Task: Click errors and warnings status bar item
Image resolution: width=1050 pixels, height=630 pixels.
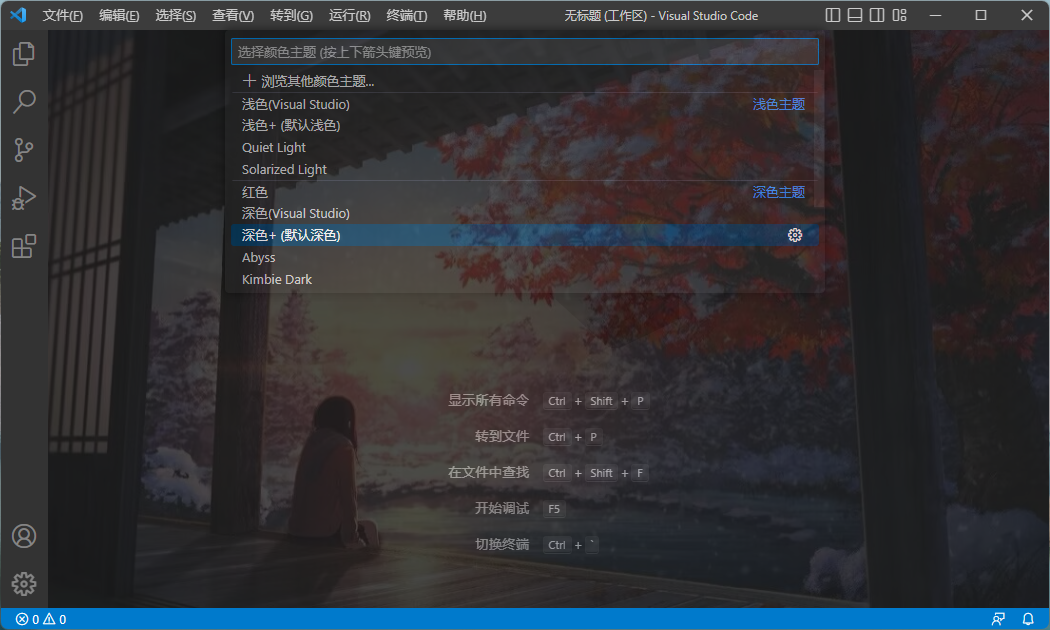Action: point(41,619)
